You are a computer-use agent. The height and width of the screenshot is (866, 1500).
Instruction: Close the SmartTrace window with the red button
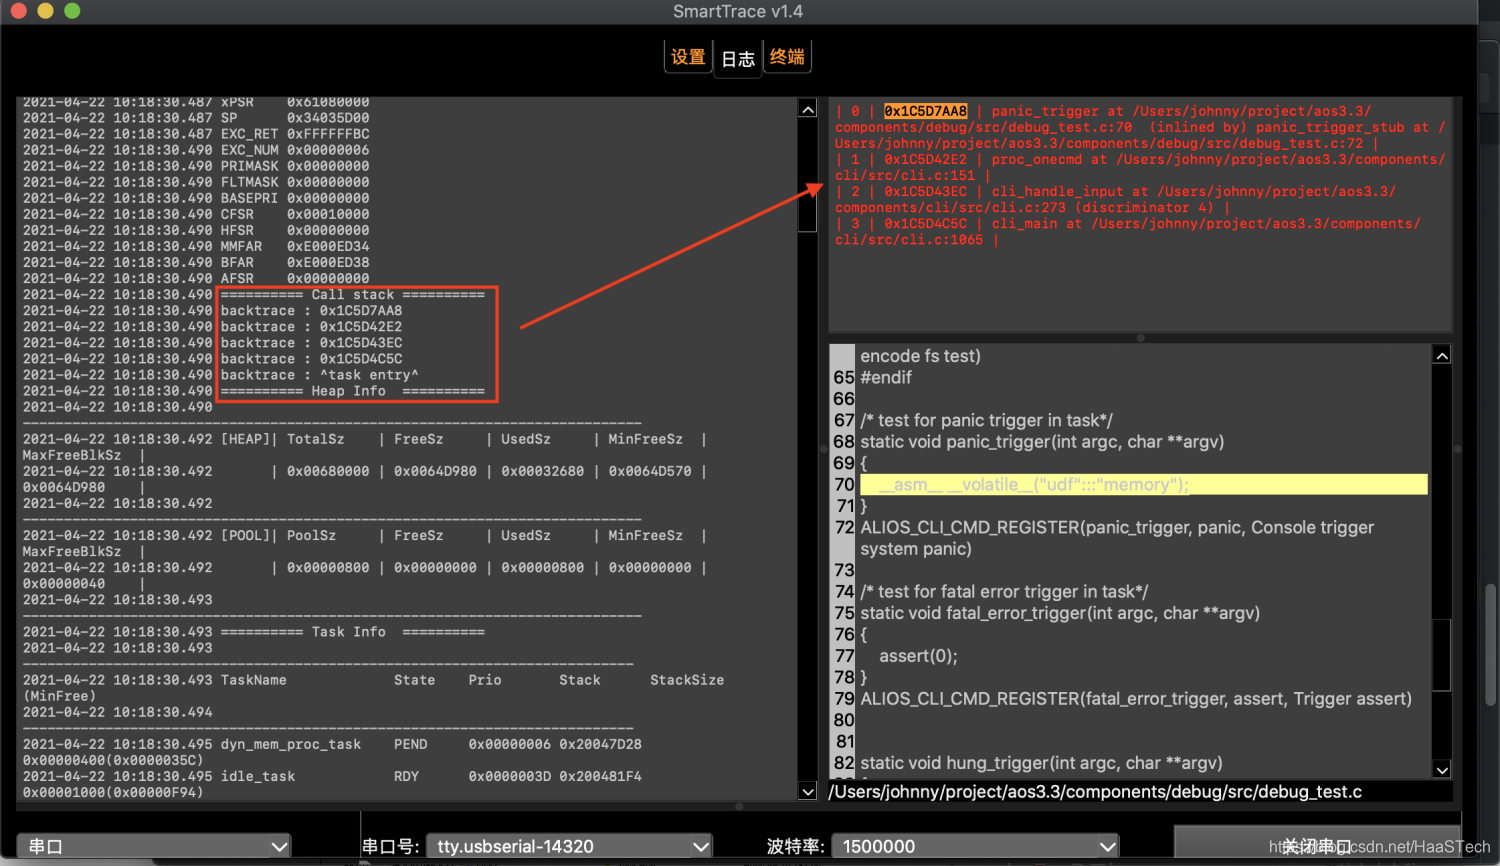[x=19, y=11]
